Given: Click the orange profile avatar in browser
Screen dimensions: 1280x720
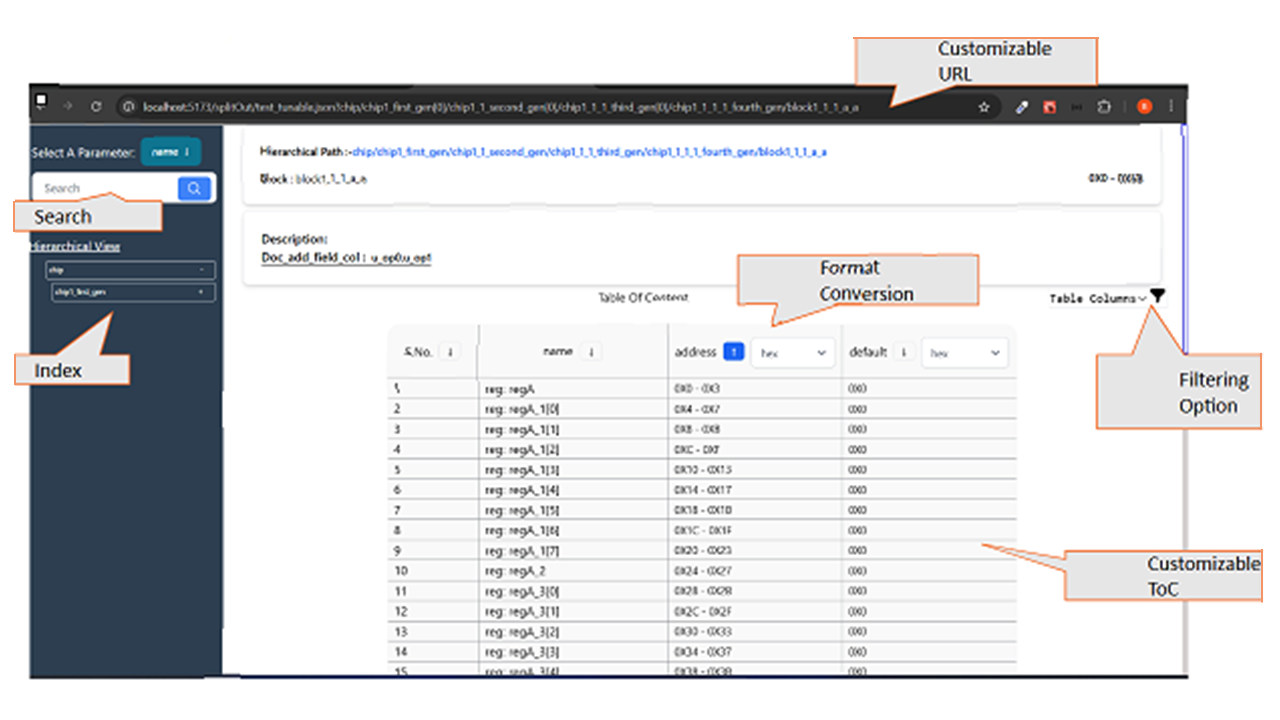Looking at the screenshot, I should click(1145, 107).
